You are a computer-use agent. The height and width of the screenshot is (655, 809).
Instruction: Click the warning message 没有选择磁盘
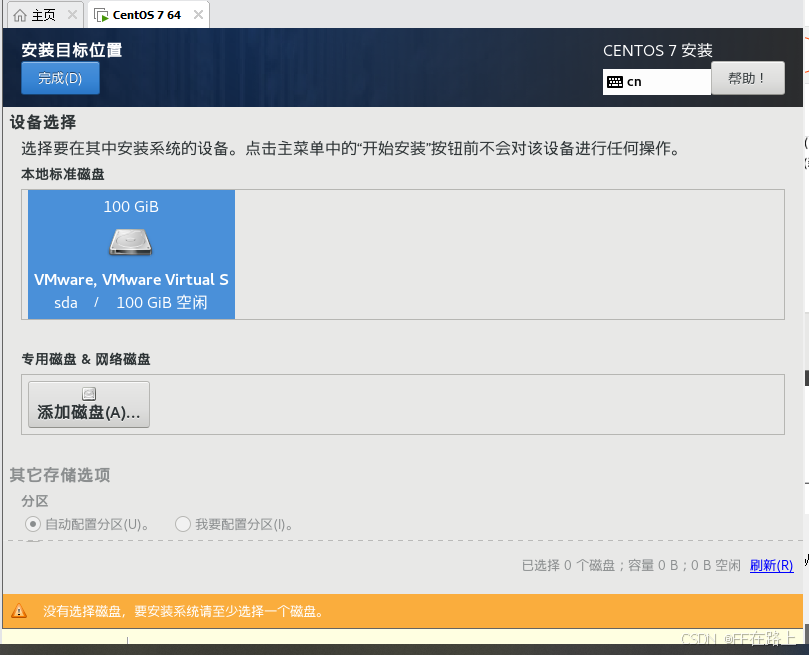click(184, 611)
